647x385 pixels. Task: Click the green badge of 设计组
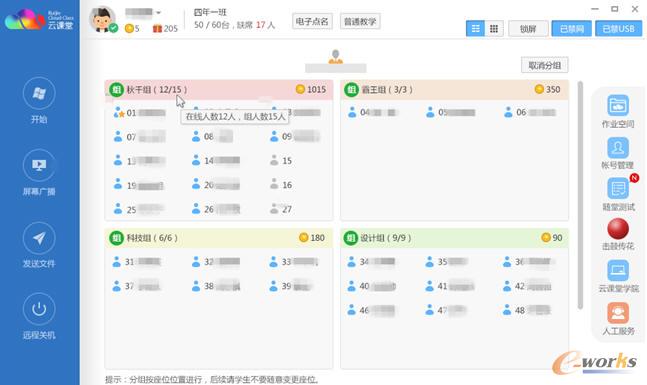coord(351,238)
